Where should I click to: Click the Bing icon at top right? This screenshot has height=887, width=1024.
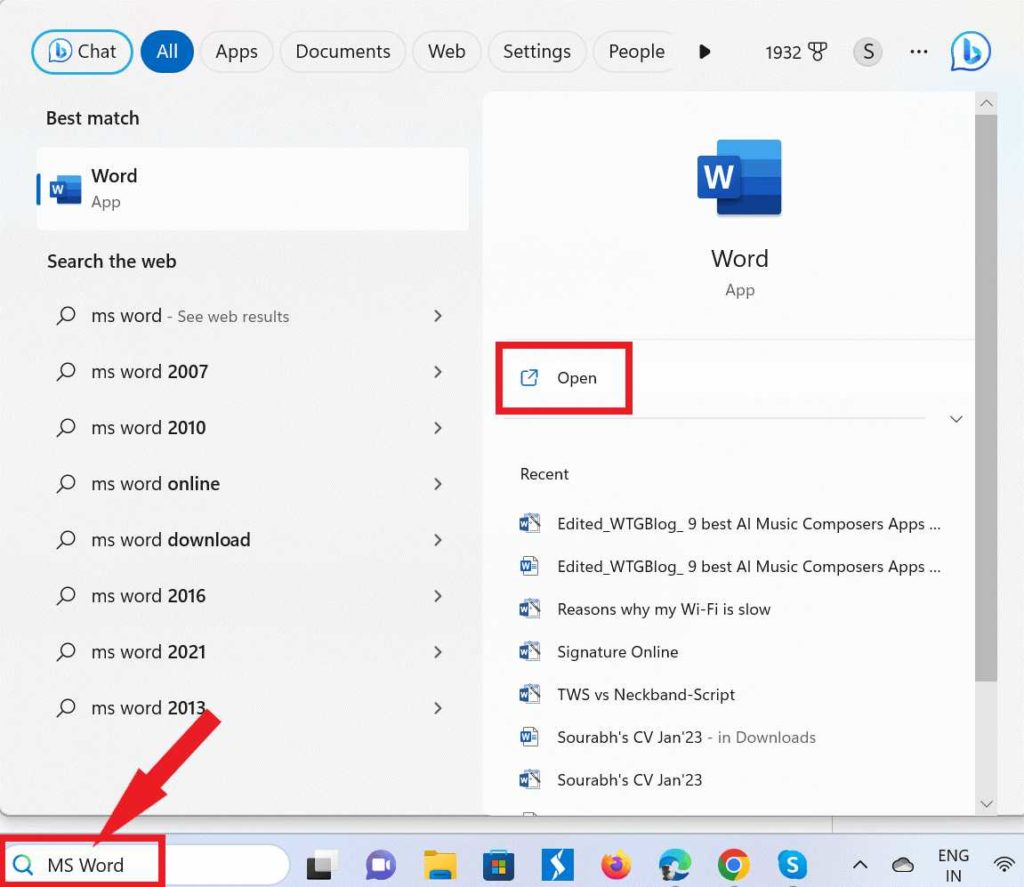coord(970,52)
